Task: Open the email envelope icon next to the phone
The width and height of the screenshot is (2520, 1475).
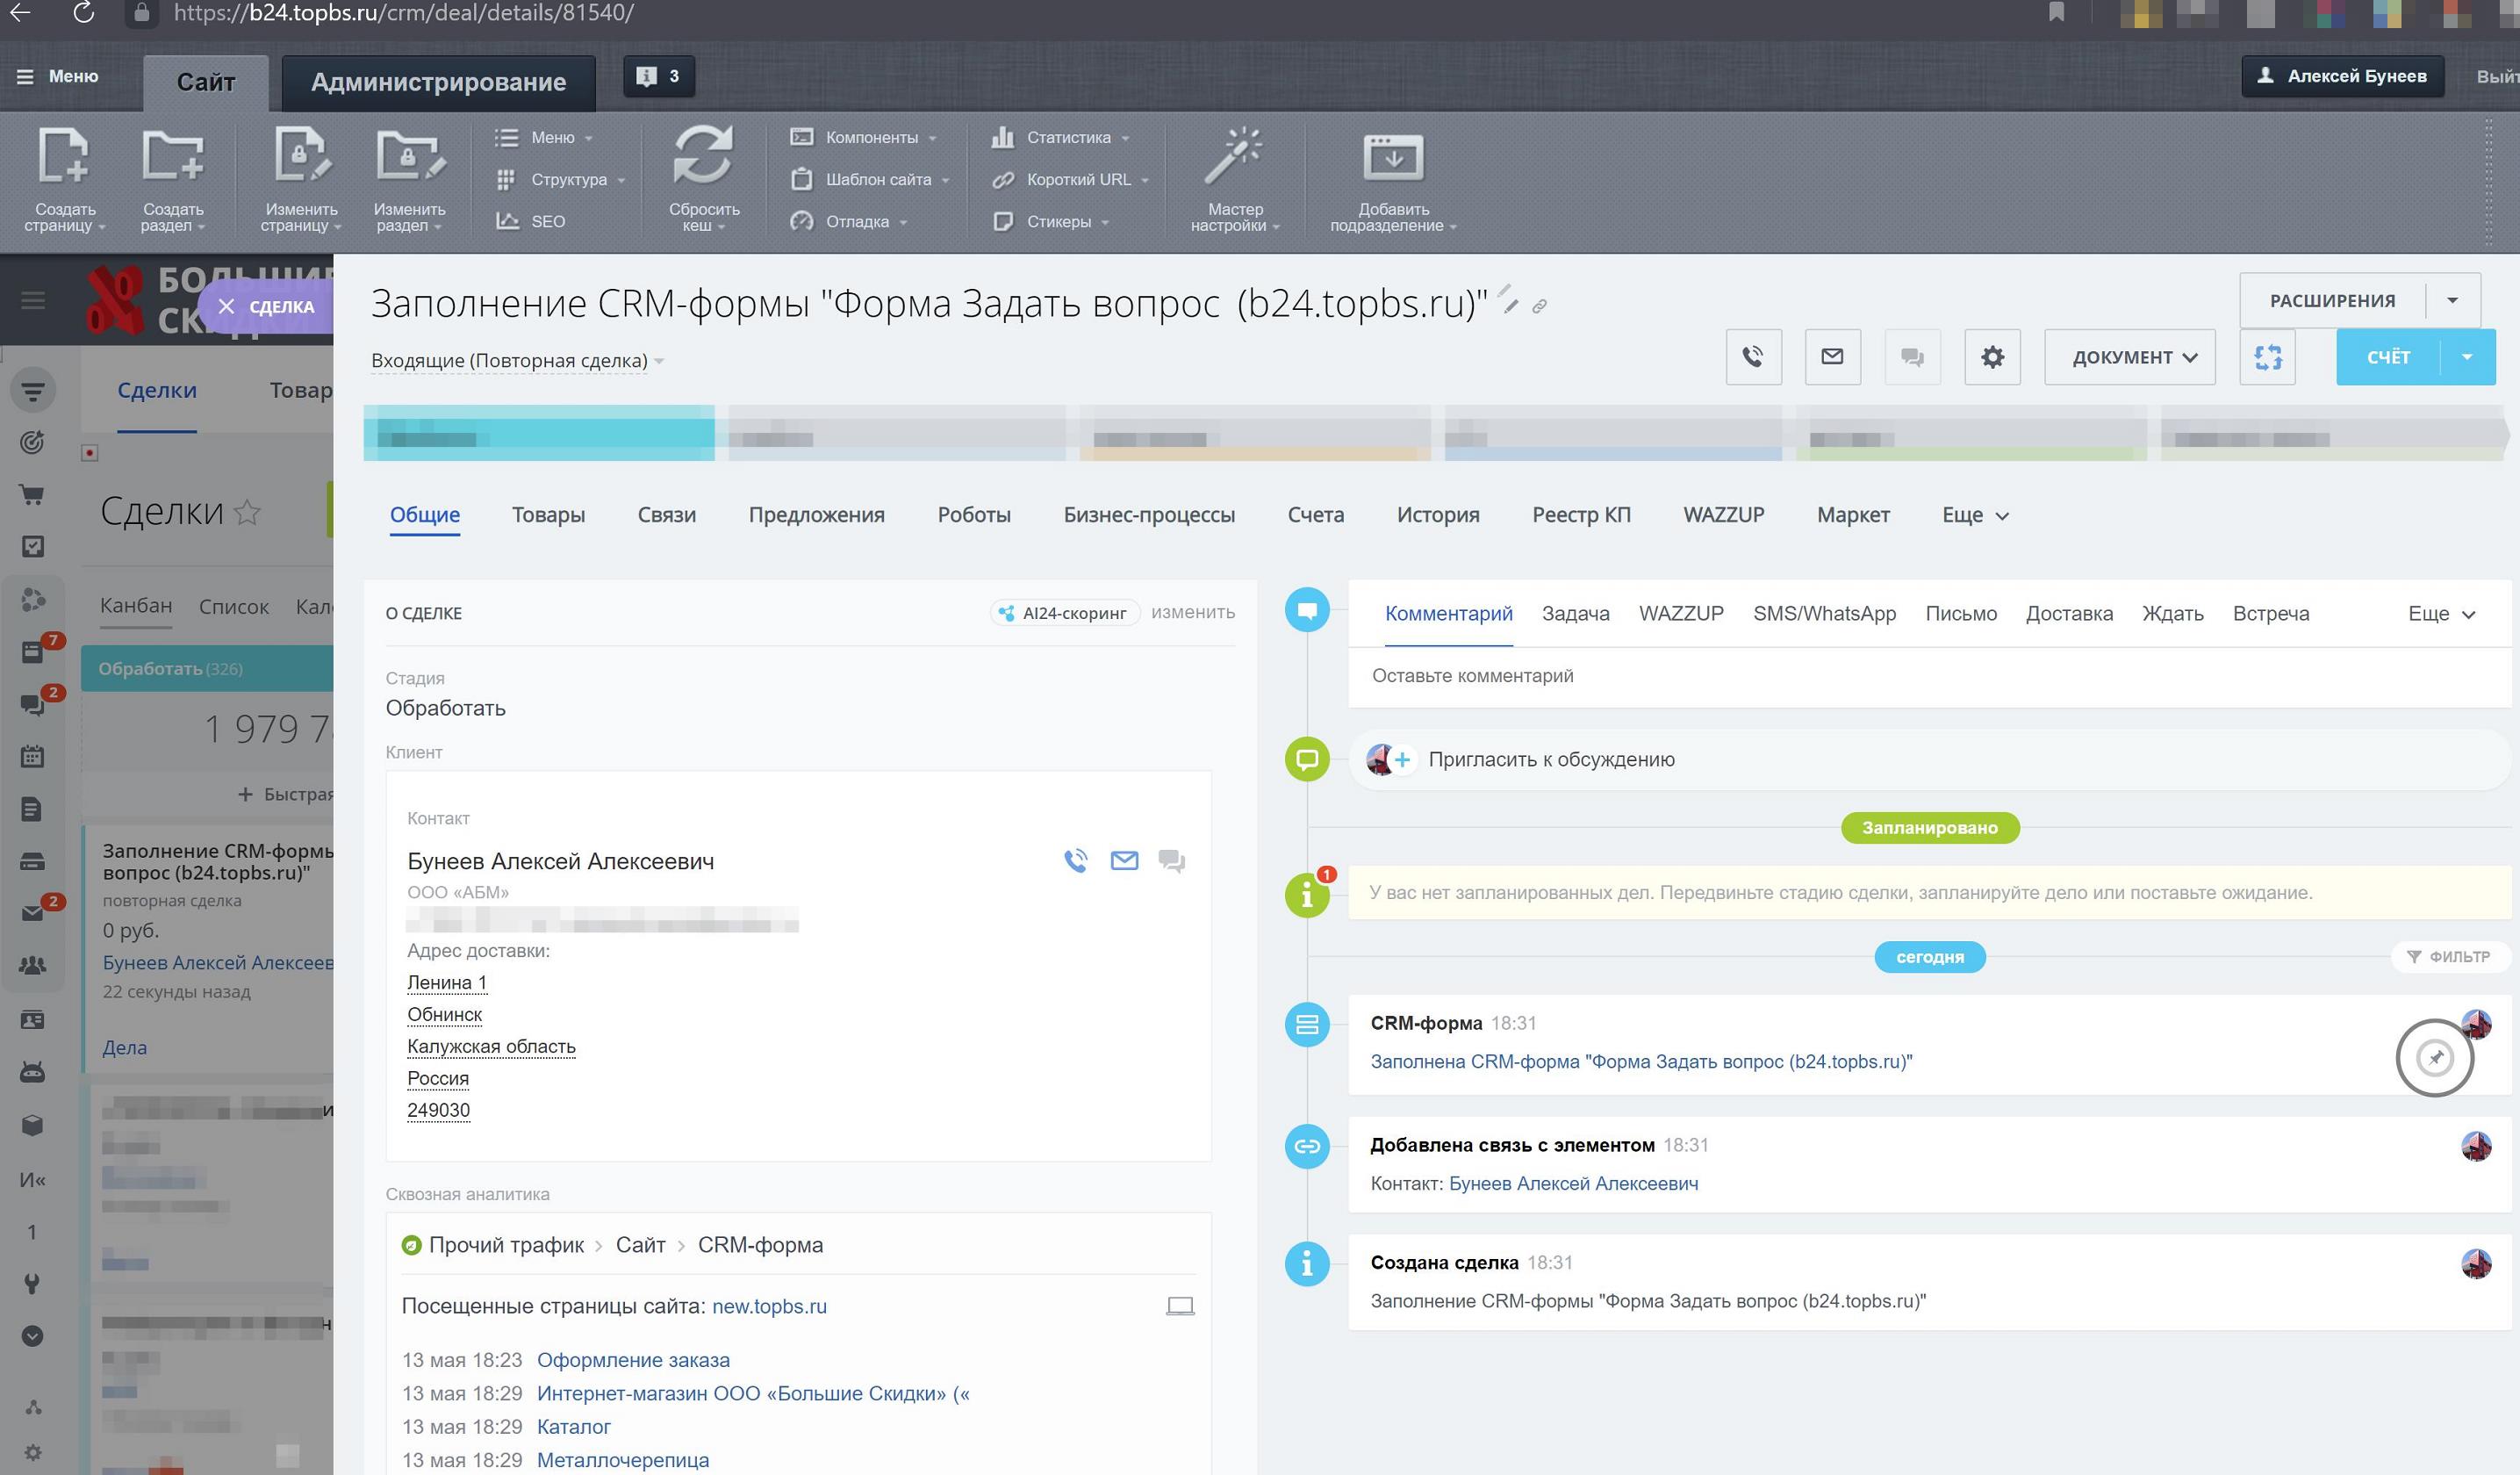Action: tap(1833, 357)
